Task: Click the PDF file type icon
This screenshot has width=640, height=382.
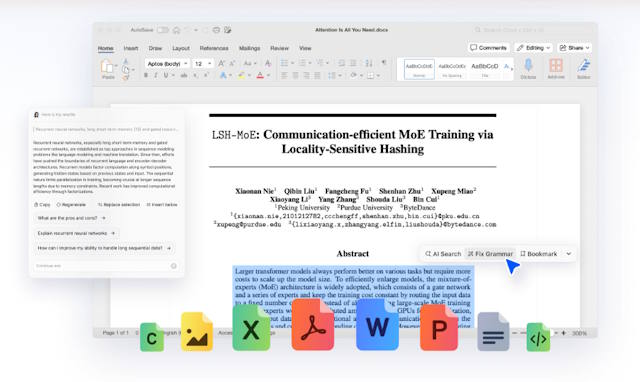Action: pos(313,325)
